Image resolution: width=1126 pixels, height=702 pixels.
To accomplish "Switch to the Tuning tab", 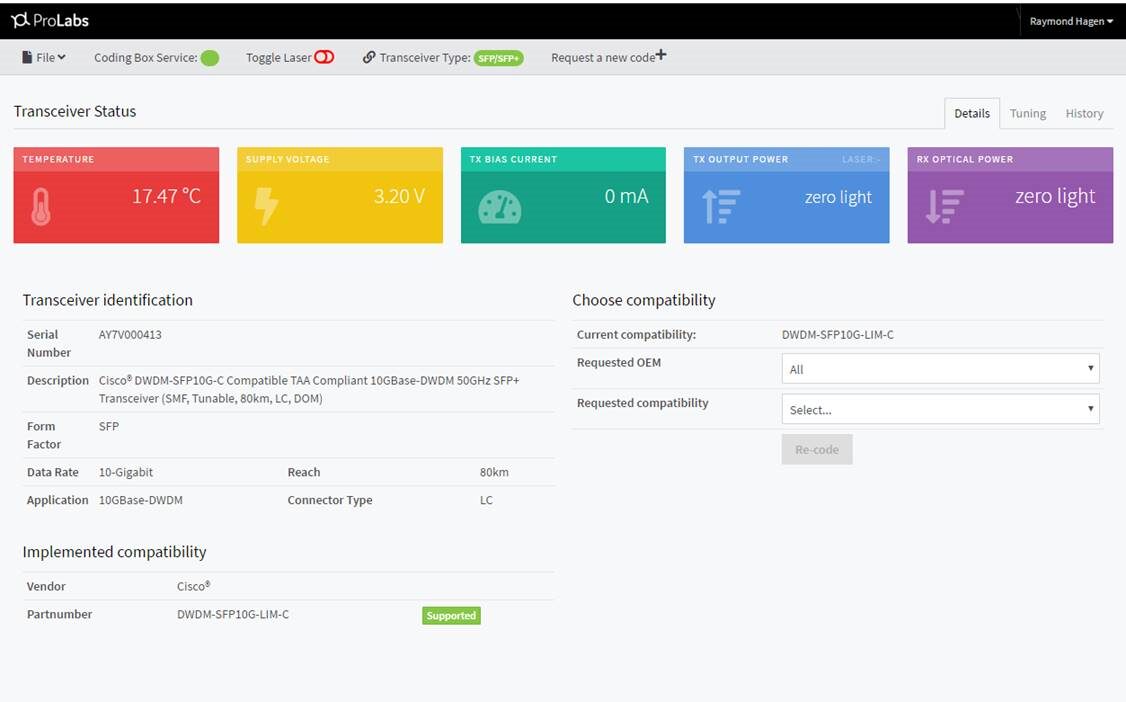I will pos(1027,114).
